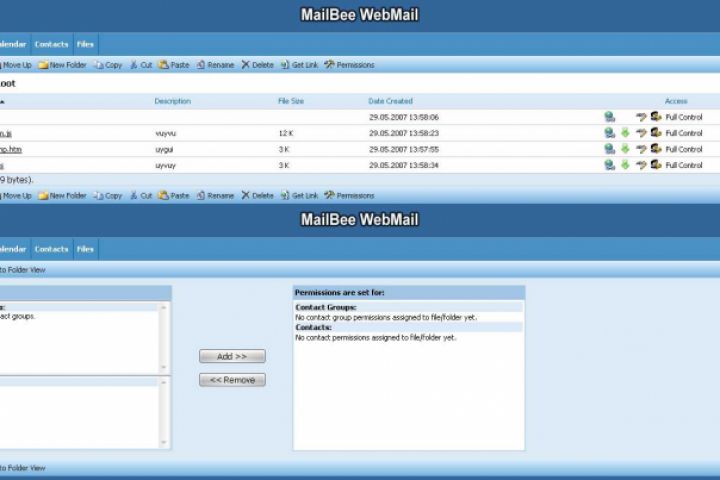Screen dimensions: 720x480
Task: Click the globe icon in the 13:58:34 row
Action: (x=609, y=165)
